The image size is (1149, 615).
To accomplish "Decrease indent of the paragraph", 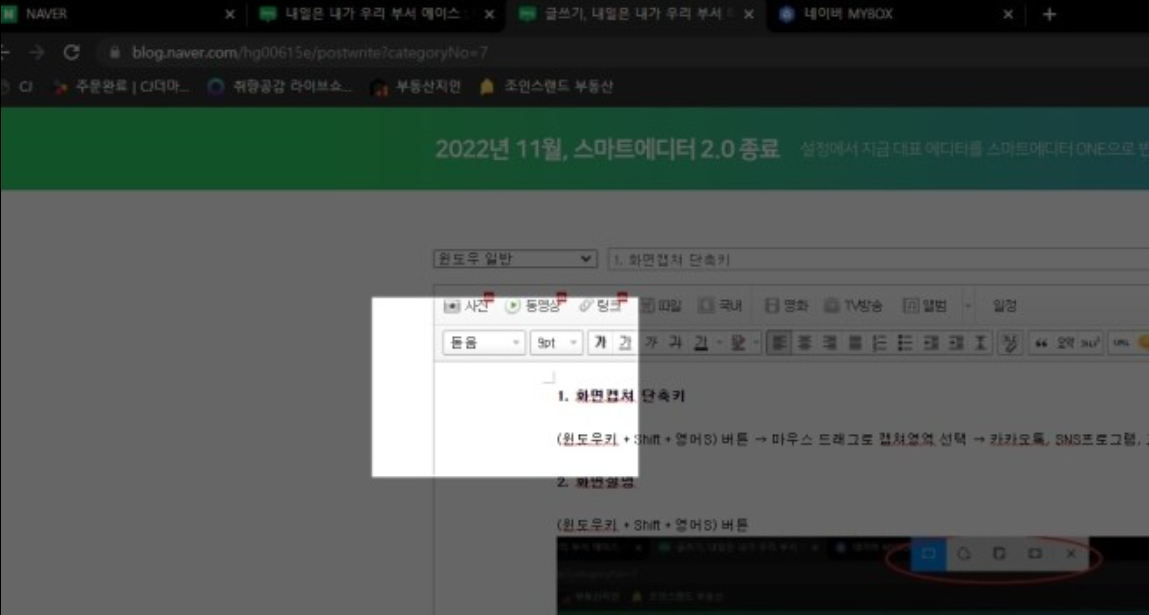I will [x=932, y=342].
